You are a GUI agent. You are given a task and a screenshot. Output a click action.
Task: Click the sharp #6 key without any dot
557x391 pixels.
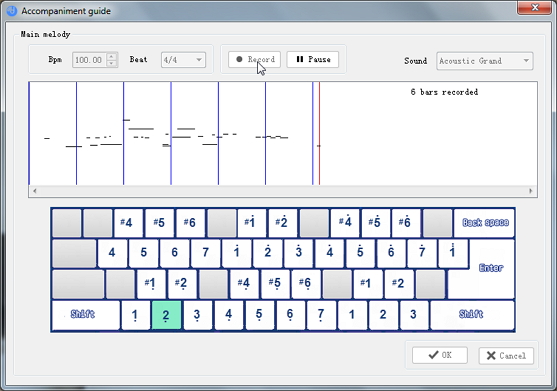pos(190,223)
